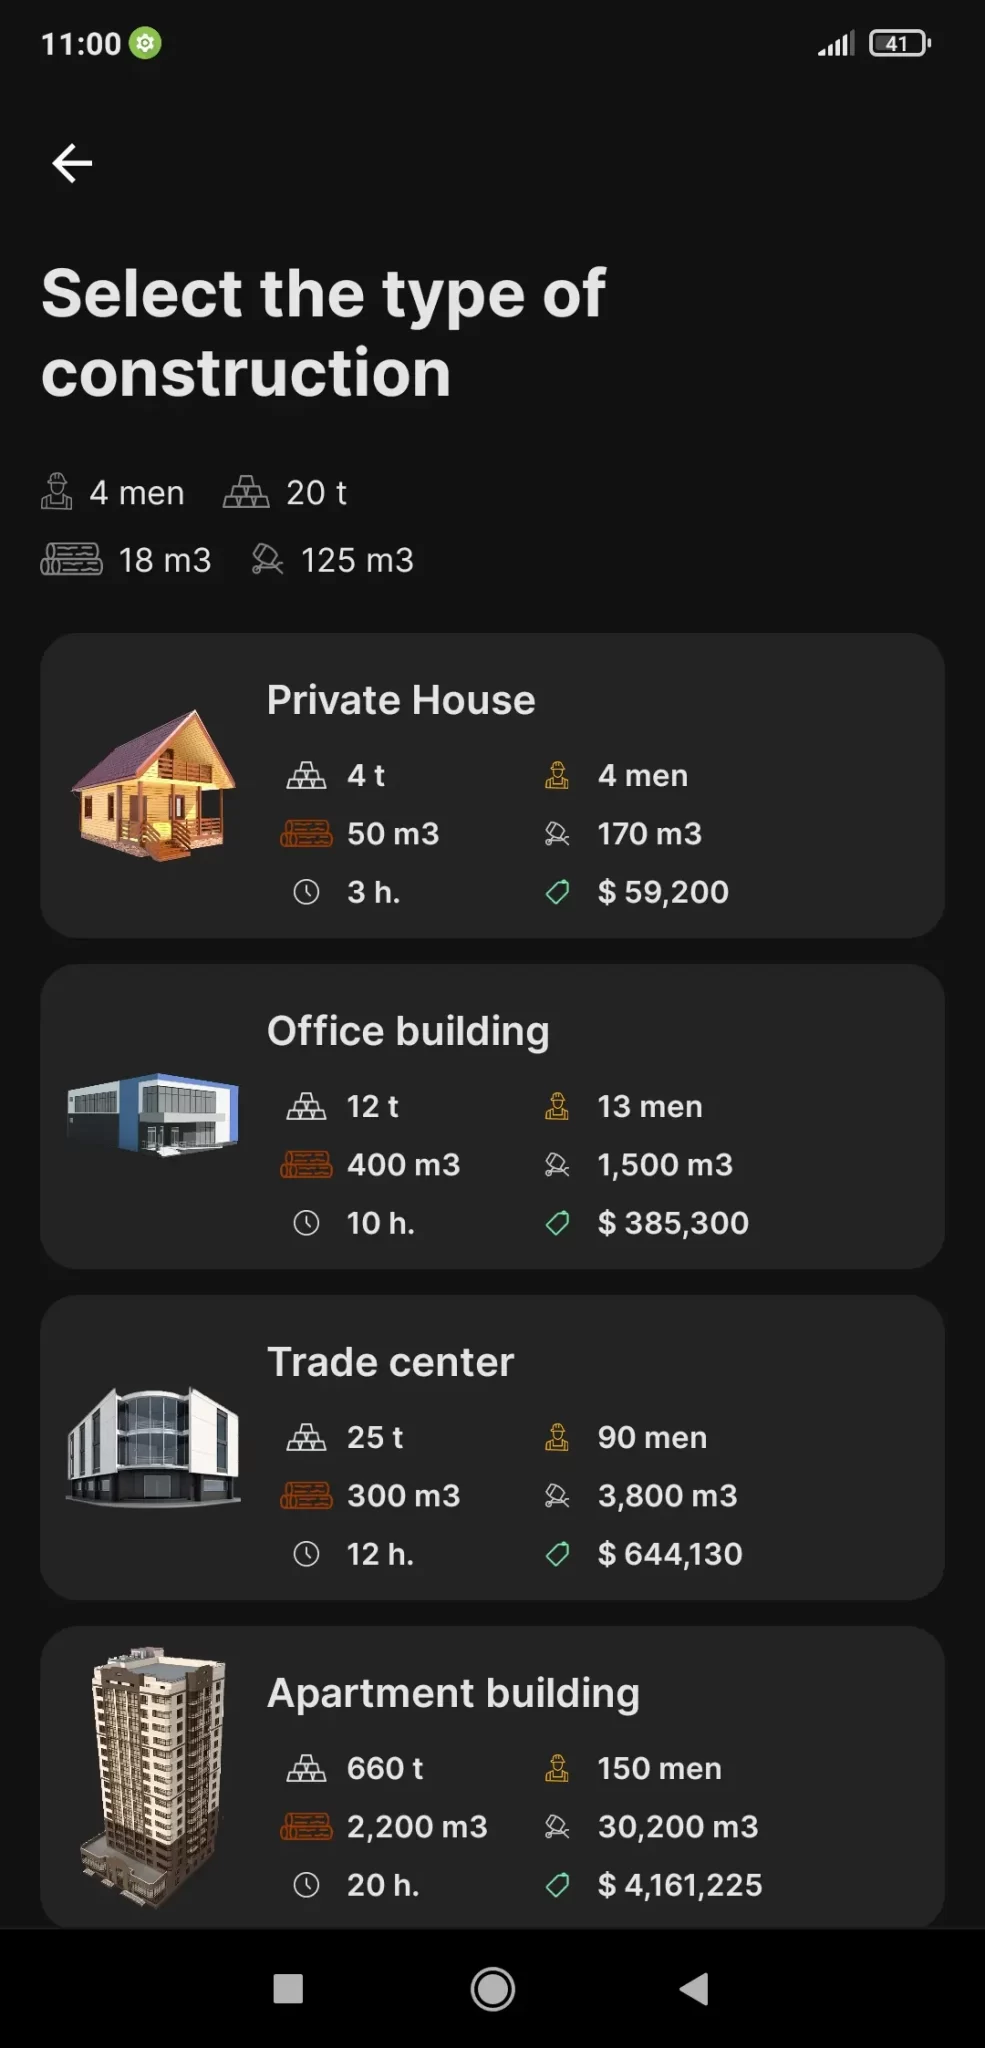
Task: Choose the Apartment building title
Action: [x=453, y=1693]
